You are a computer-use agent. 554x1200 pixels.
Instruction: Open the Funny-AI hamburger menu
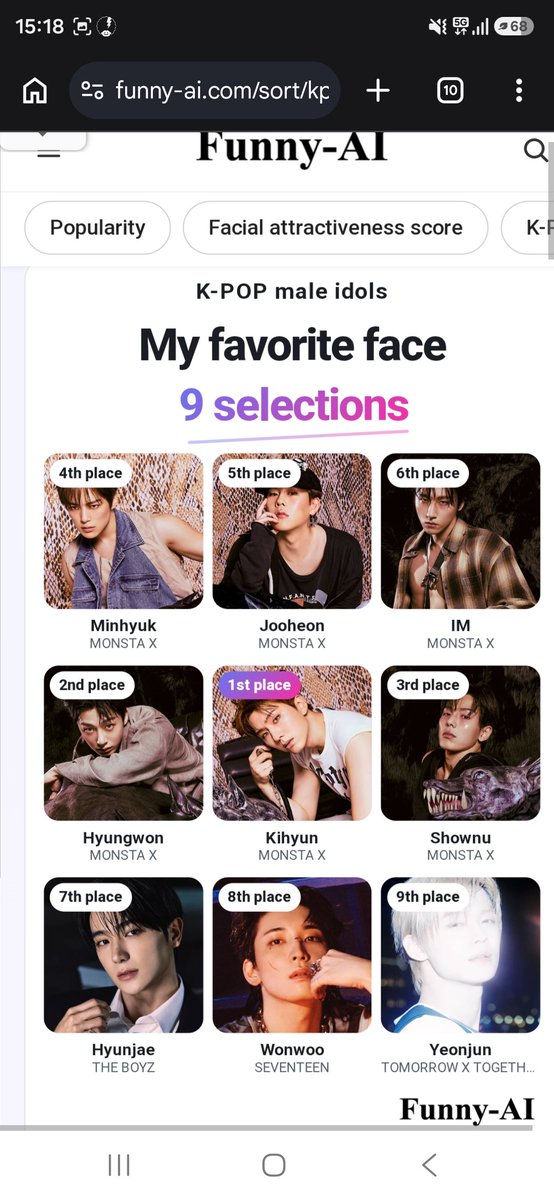coord(48,151)
